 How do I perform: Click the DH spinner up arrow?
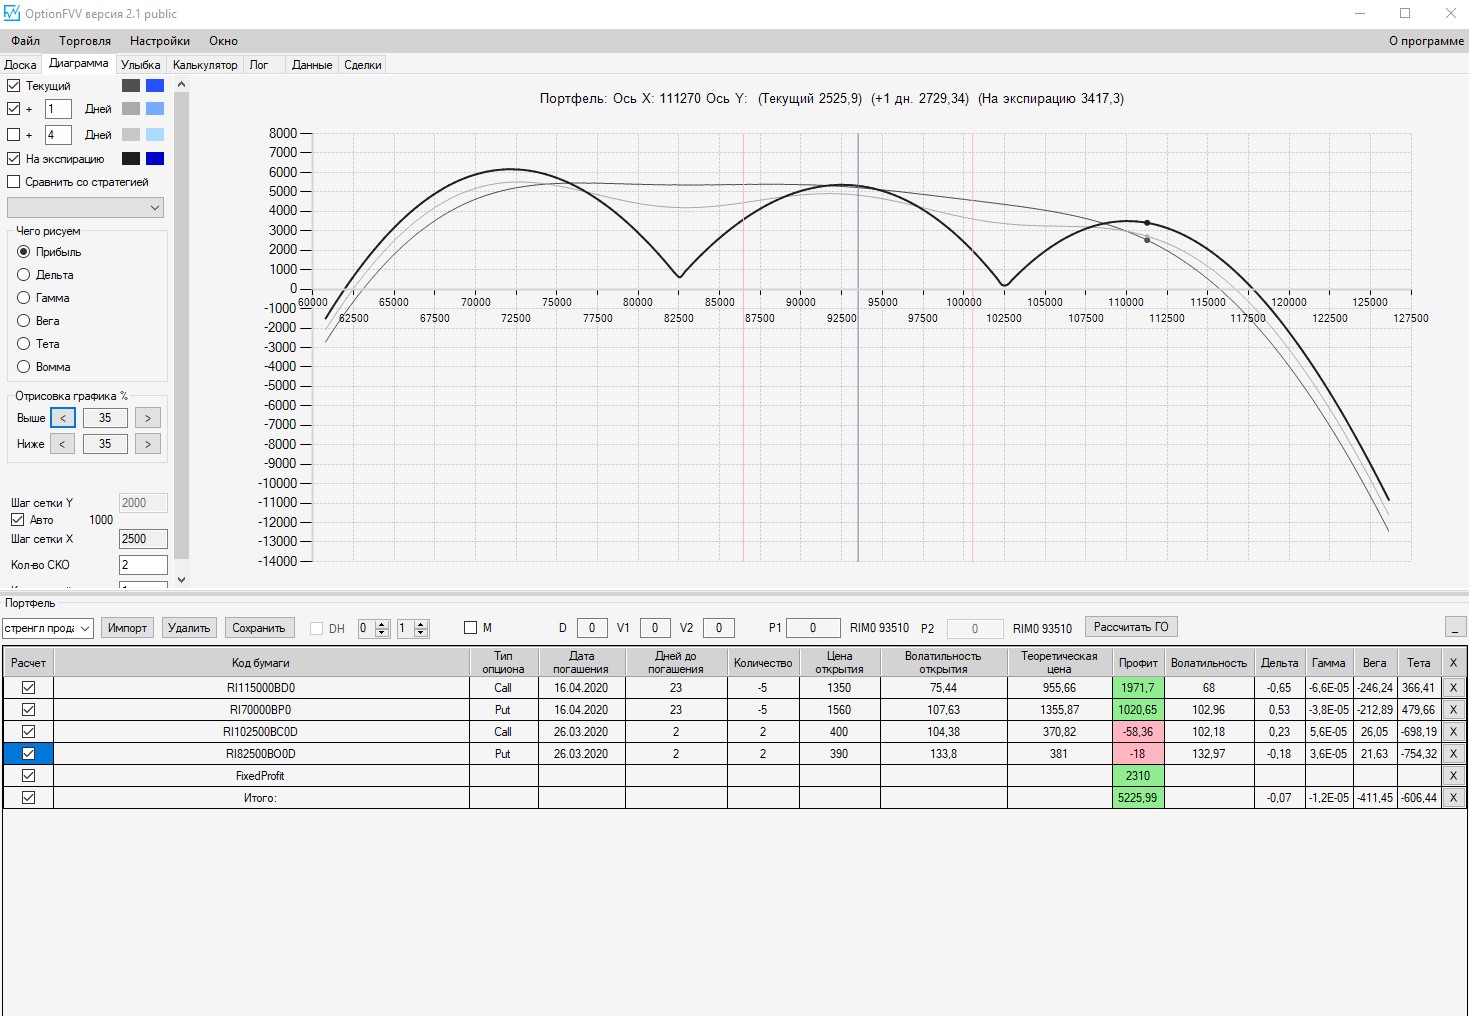(382, 624)
